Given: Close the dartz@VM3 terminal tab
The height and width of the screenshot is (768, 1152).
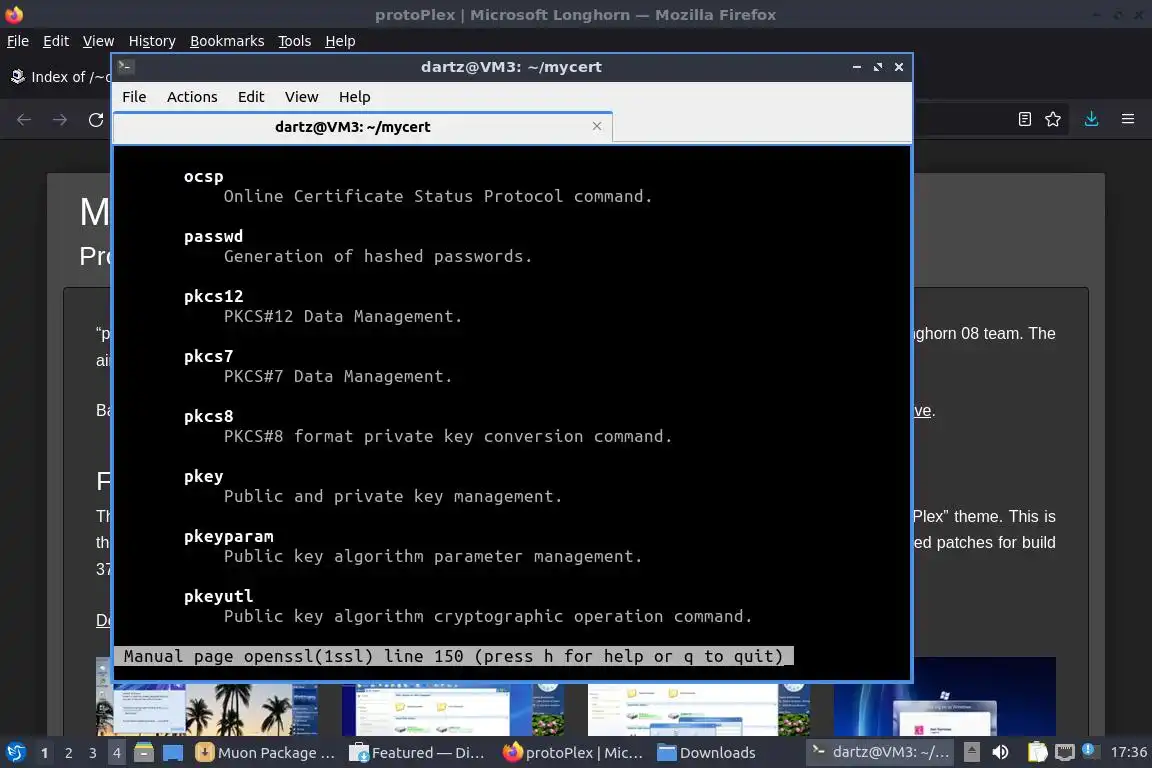Looking at the screenshot, I should pos(597,126).
